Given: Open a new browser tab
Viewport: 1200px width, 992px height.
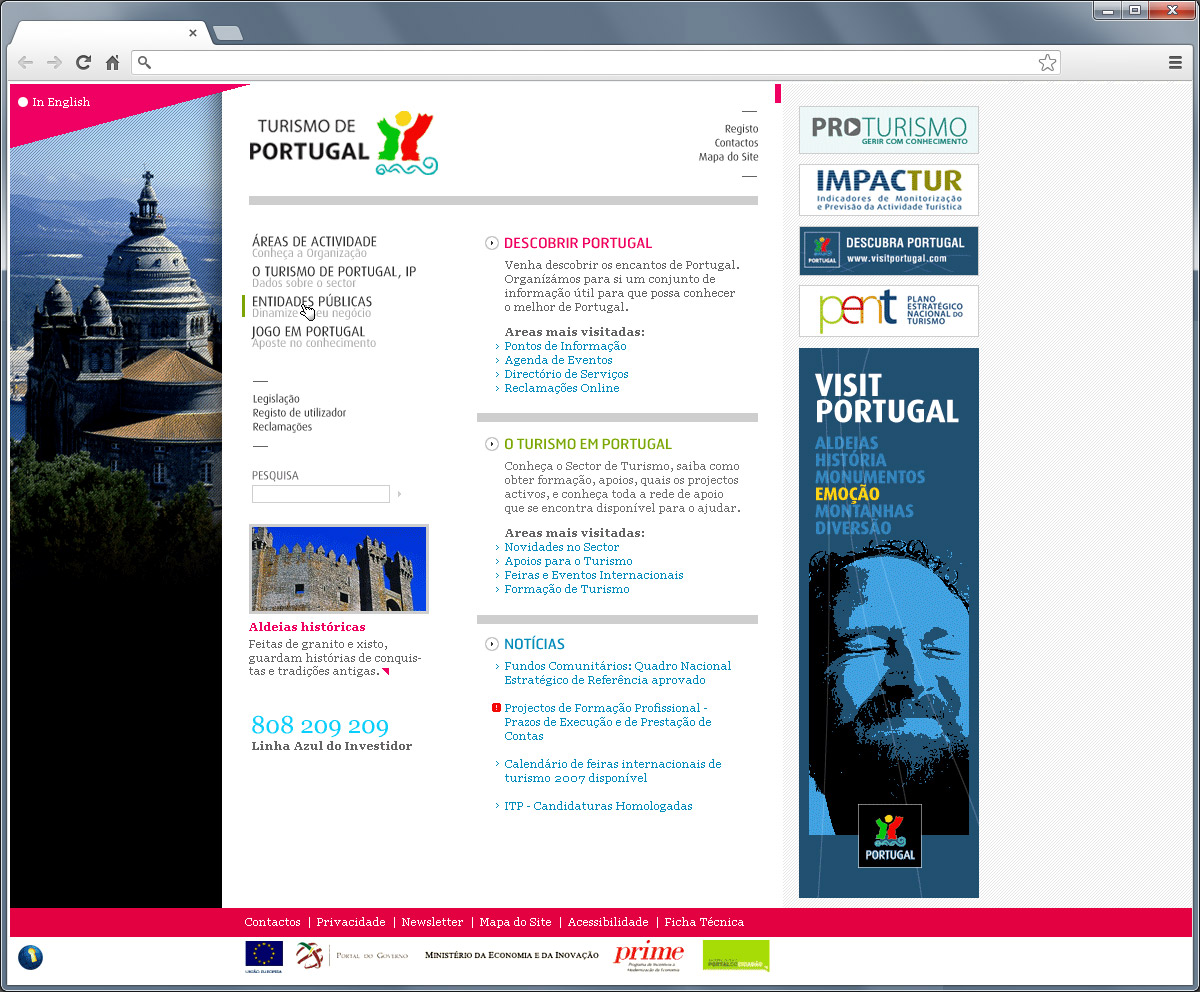Looking at the screenshot, I should point(228,34).
